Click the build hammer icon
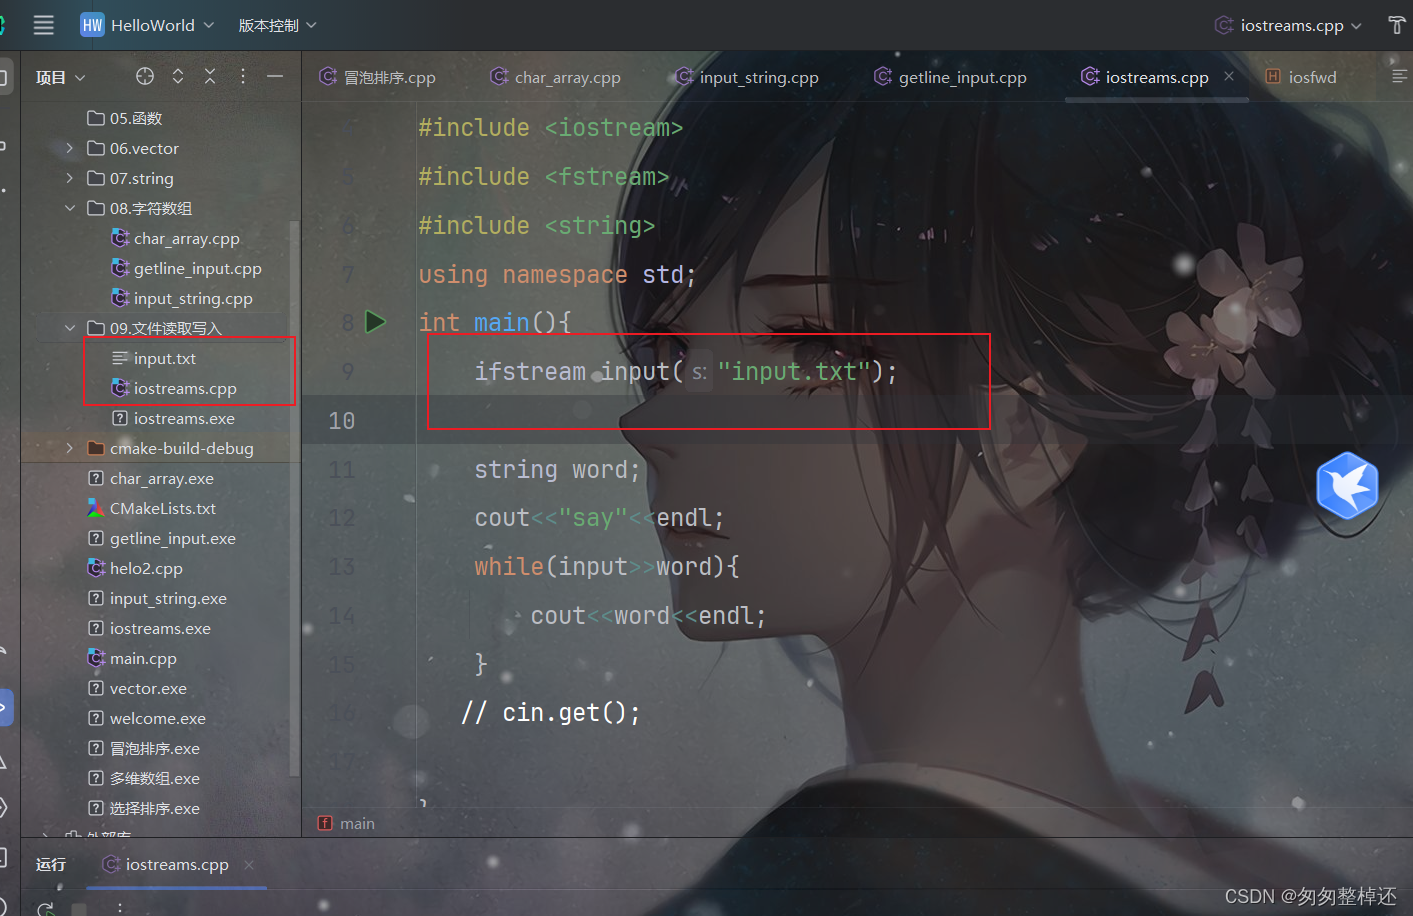The height and width of the screenshot is (916, 1413). click(x=1397, y=25)
